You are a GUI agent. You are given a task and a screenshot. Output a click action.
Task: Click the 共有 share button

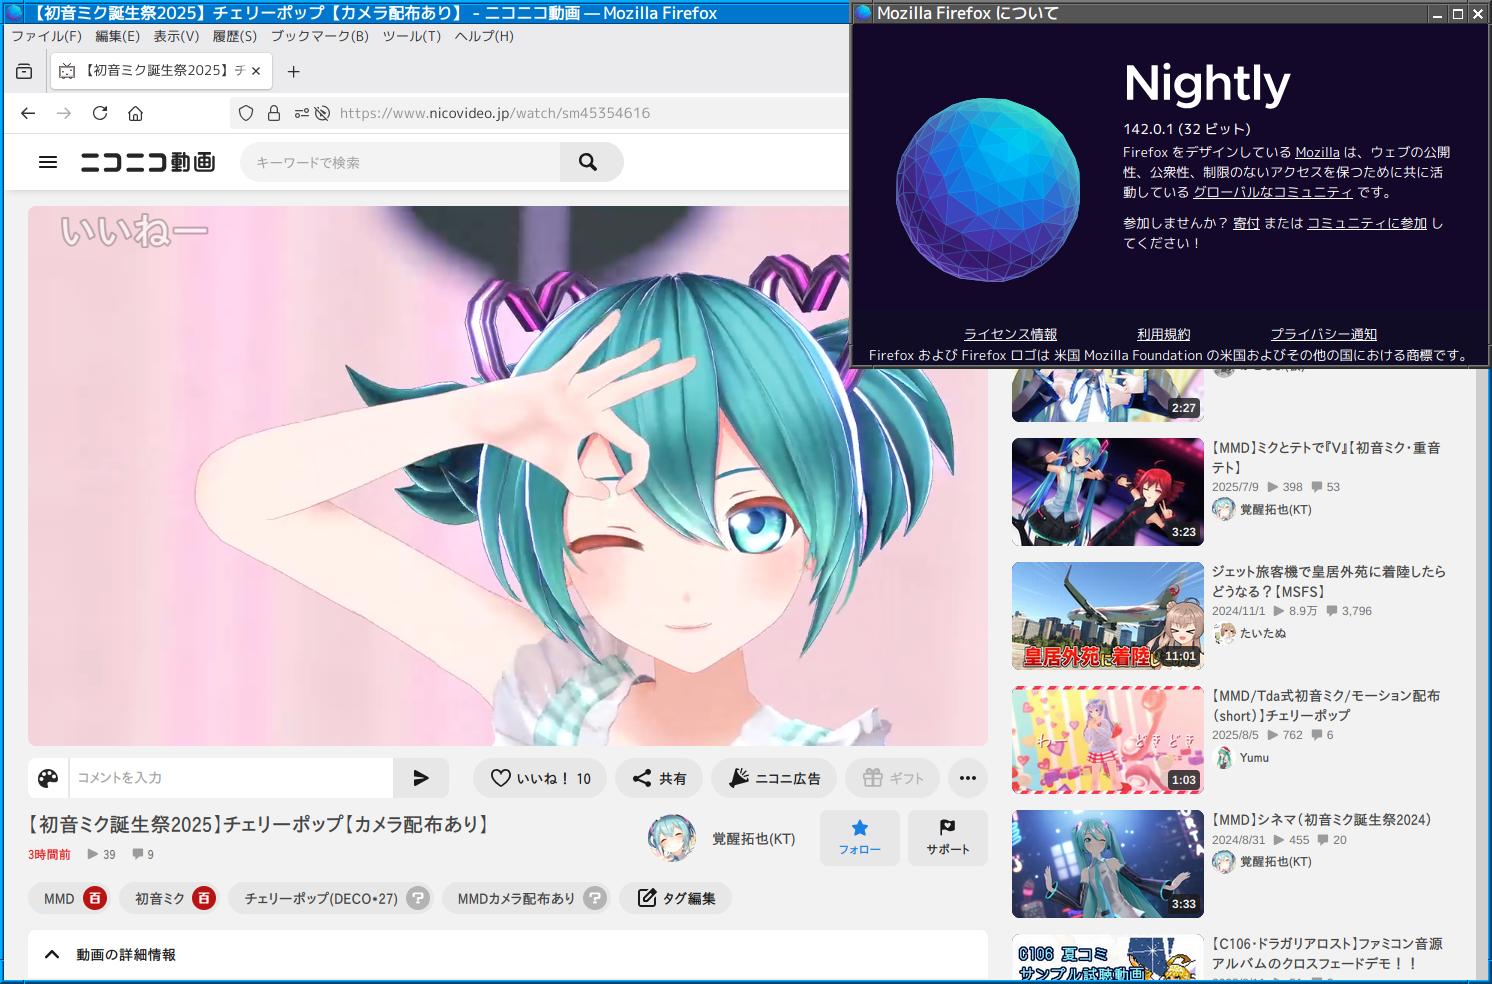pos(659,778)
